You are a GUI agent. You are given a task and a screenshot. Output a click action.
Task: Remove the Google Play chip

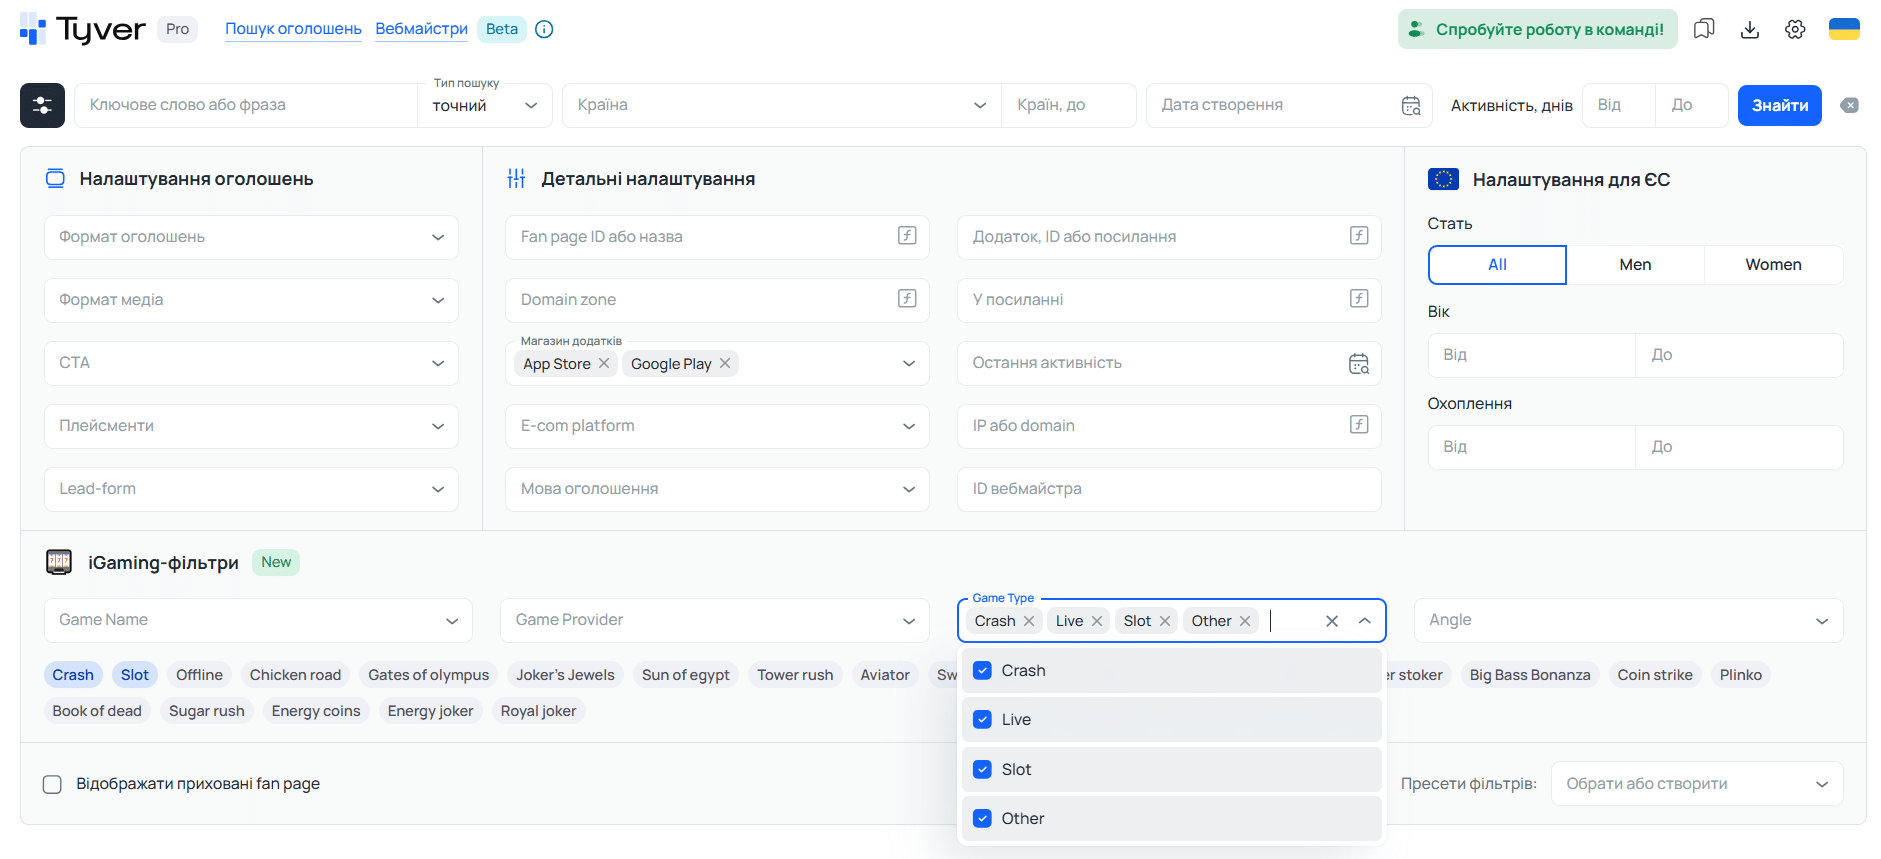click(725, 363)
